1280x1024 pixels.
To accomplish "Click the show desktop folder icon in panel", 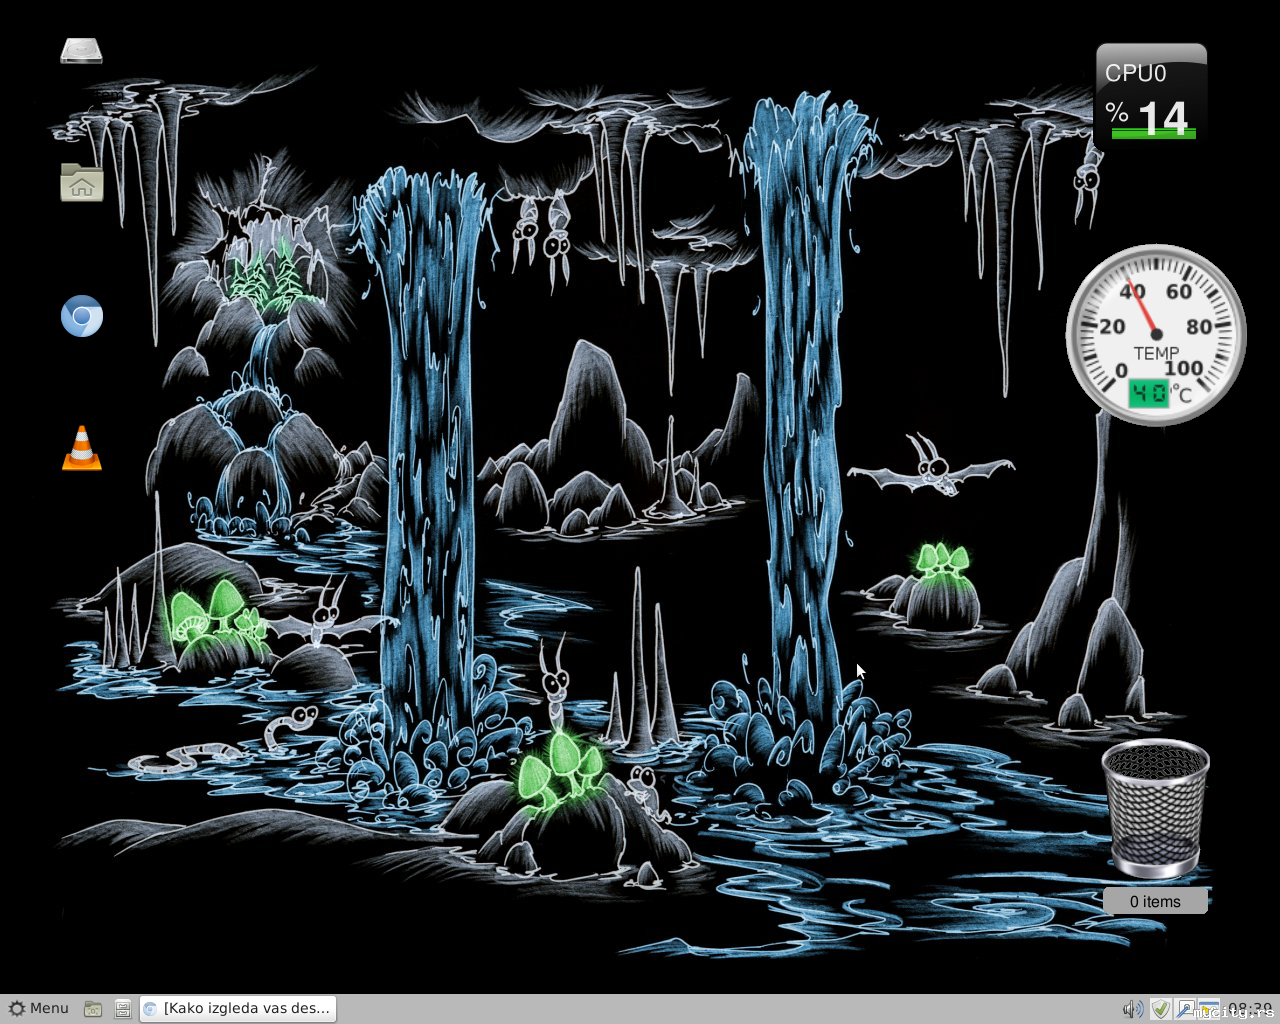I will (93, 1009).
